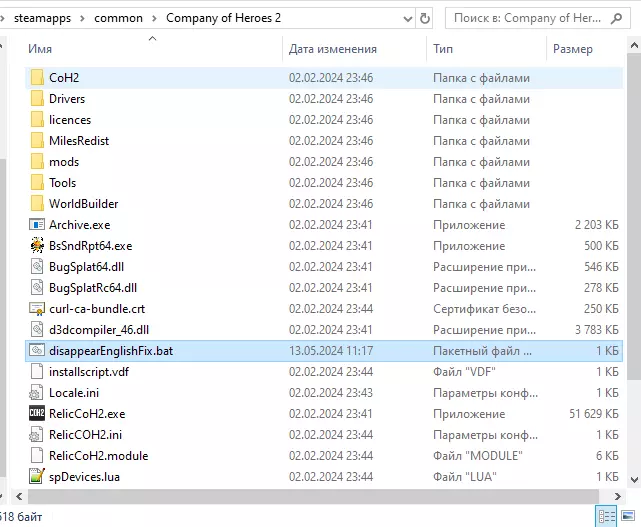Select the file name Archive.exe
This screenshot has height=527, width=641.
[80, 225]
